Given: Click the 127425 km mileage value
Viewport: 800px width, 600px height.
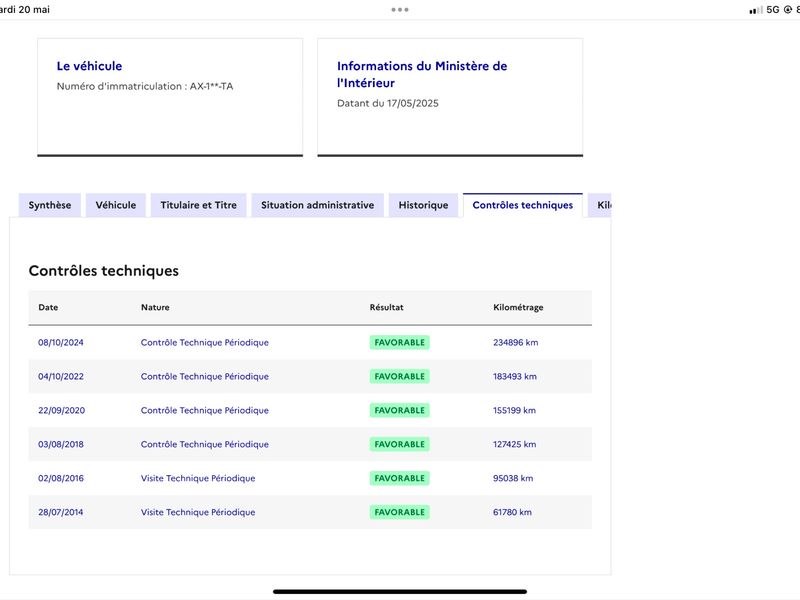Looking at the screenshot, I should (x=514, y=444).
